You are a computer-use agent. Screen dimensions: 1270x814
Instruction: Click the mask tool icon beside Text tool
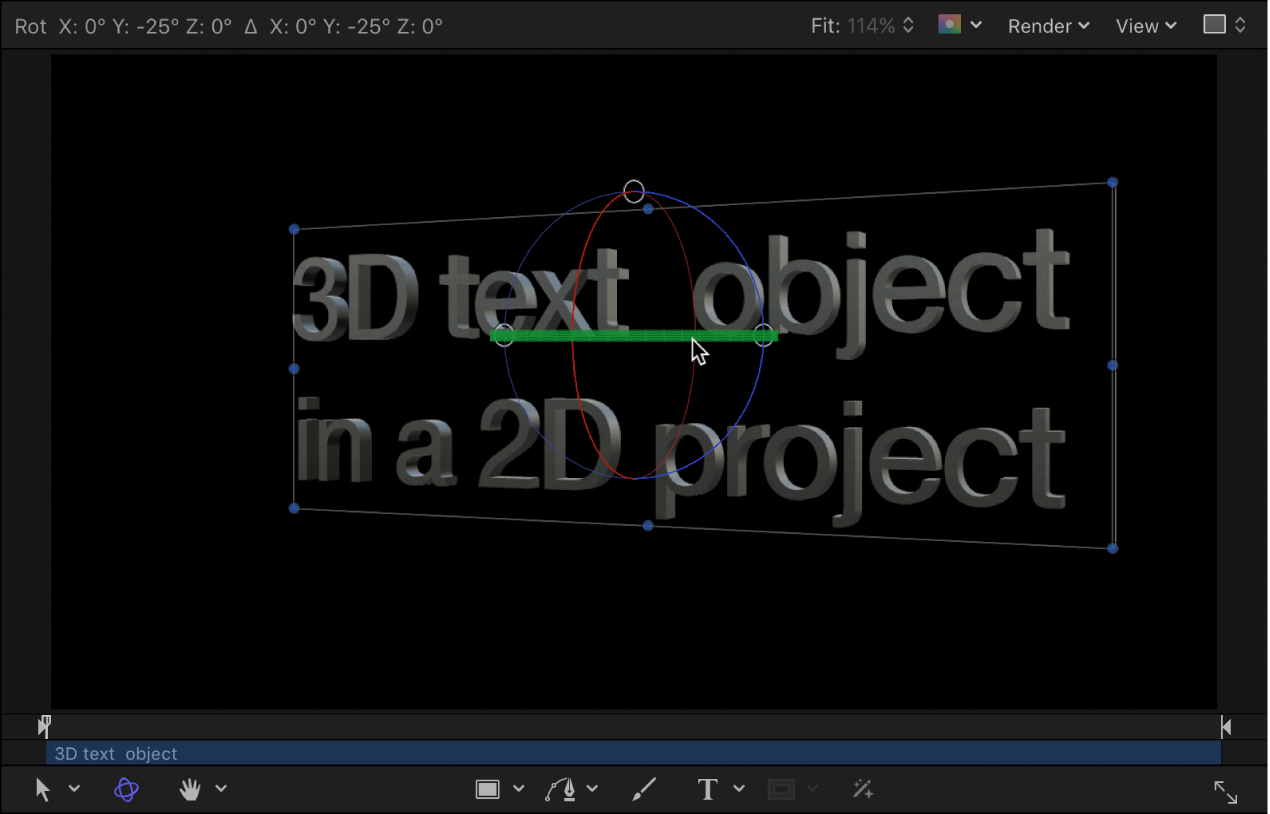click(782, 788)
